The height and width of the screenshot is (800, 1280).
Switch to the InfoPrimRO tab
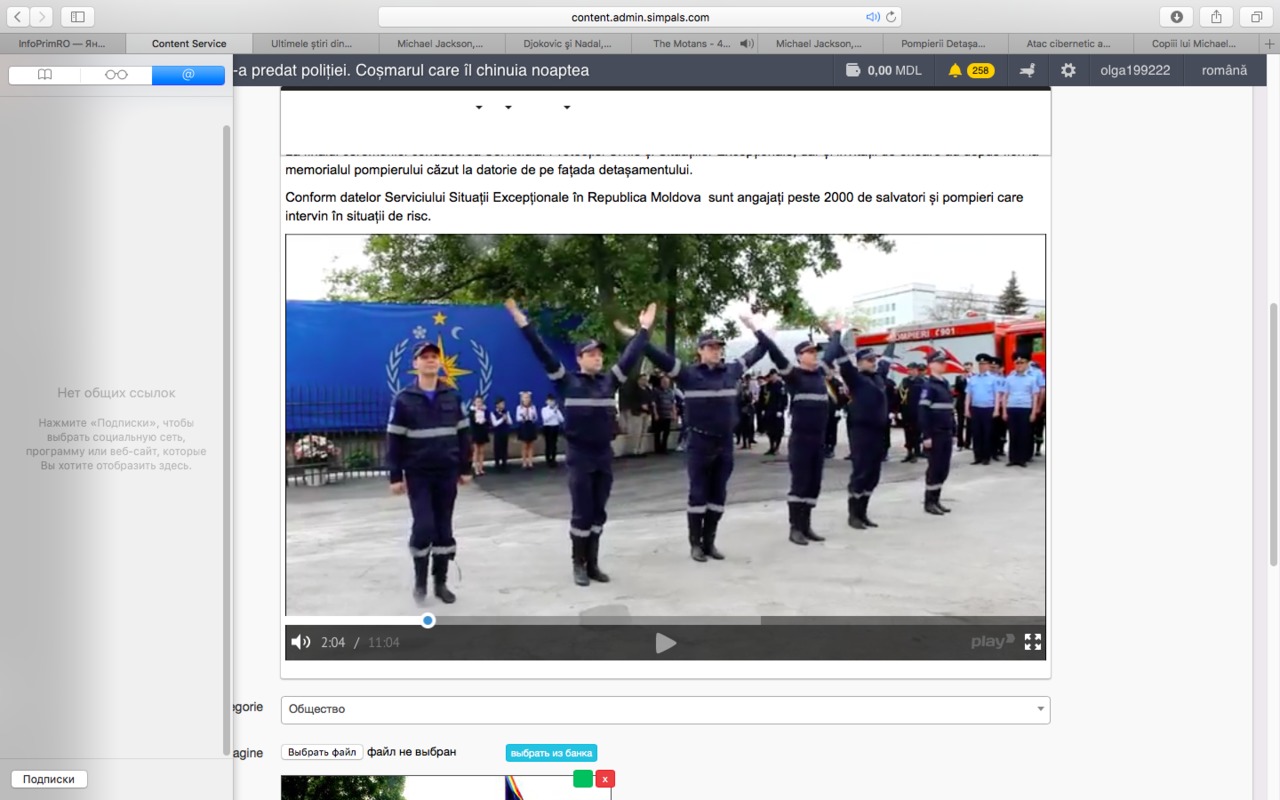click(x=62, y=44)
